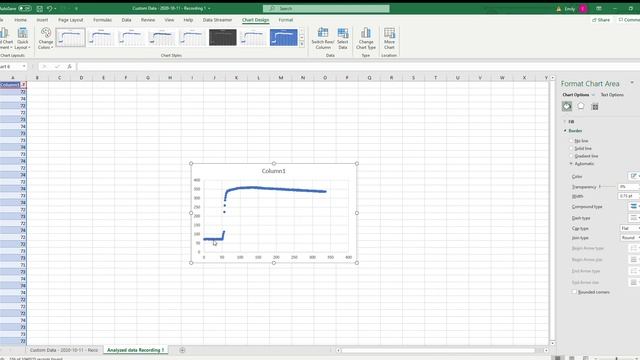Click the horizontal scrollbar at bottom
The height and width of the screenshot is (360, 640).
coord(438,350)
